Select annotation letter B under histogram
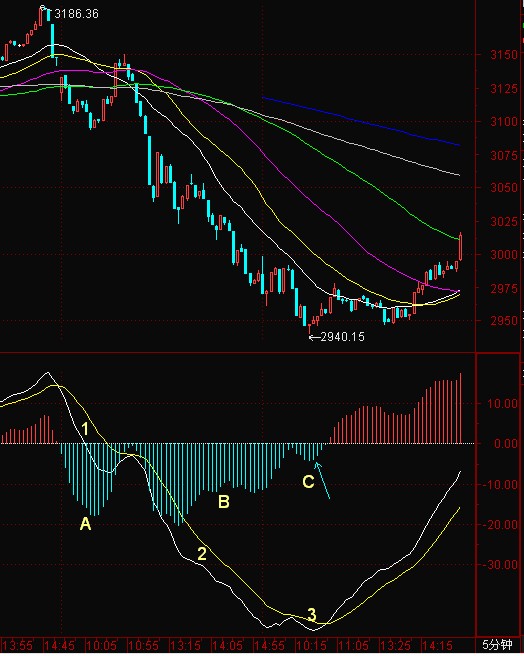 [x=224, y=502]
